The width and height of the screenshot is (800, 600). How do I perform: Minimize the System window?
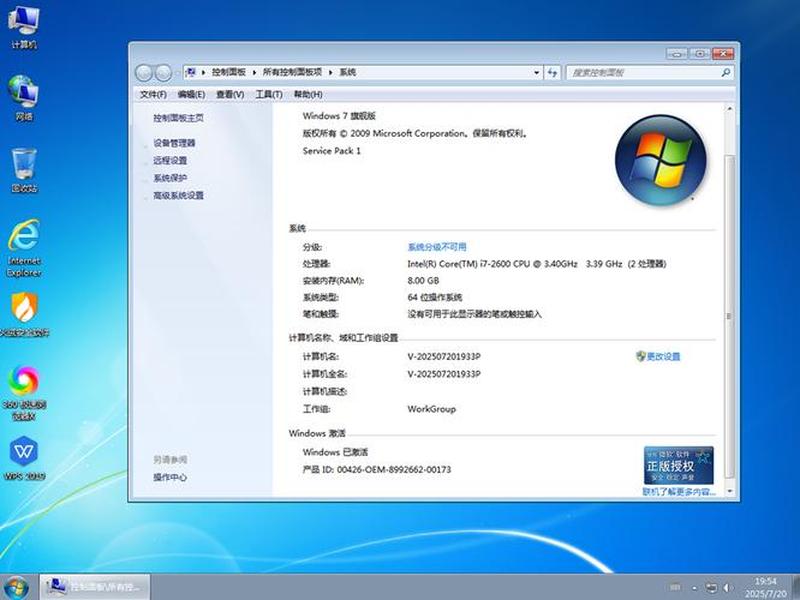[677, 53]
